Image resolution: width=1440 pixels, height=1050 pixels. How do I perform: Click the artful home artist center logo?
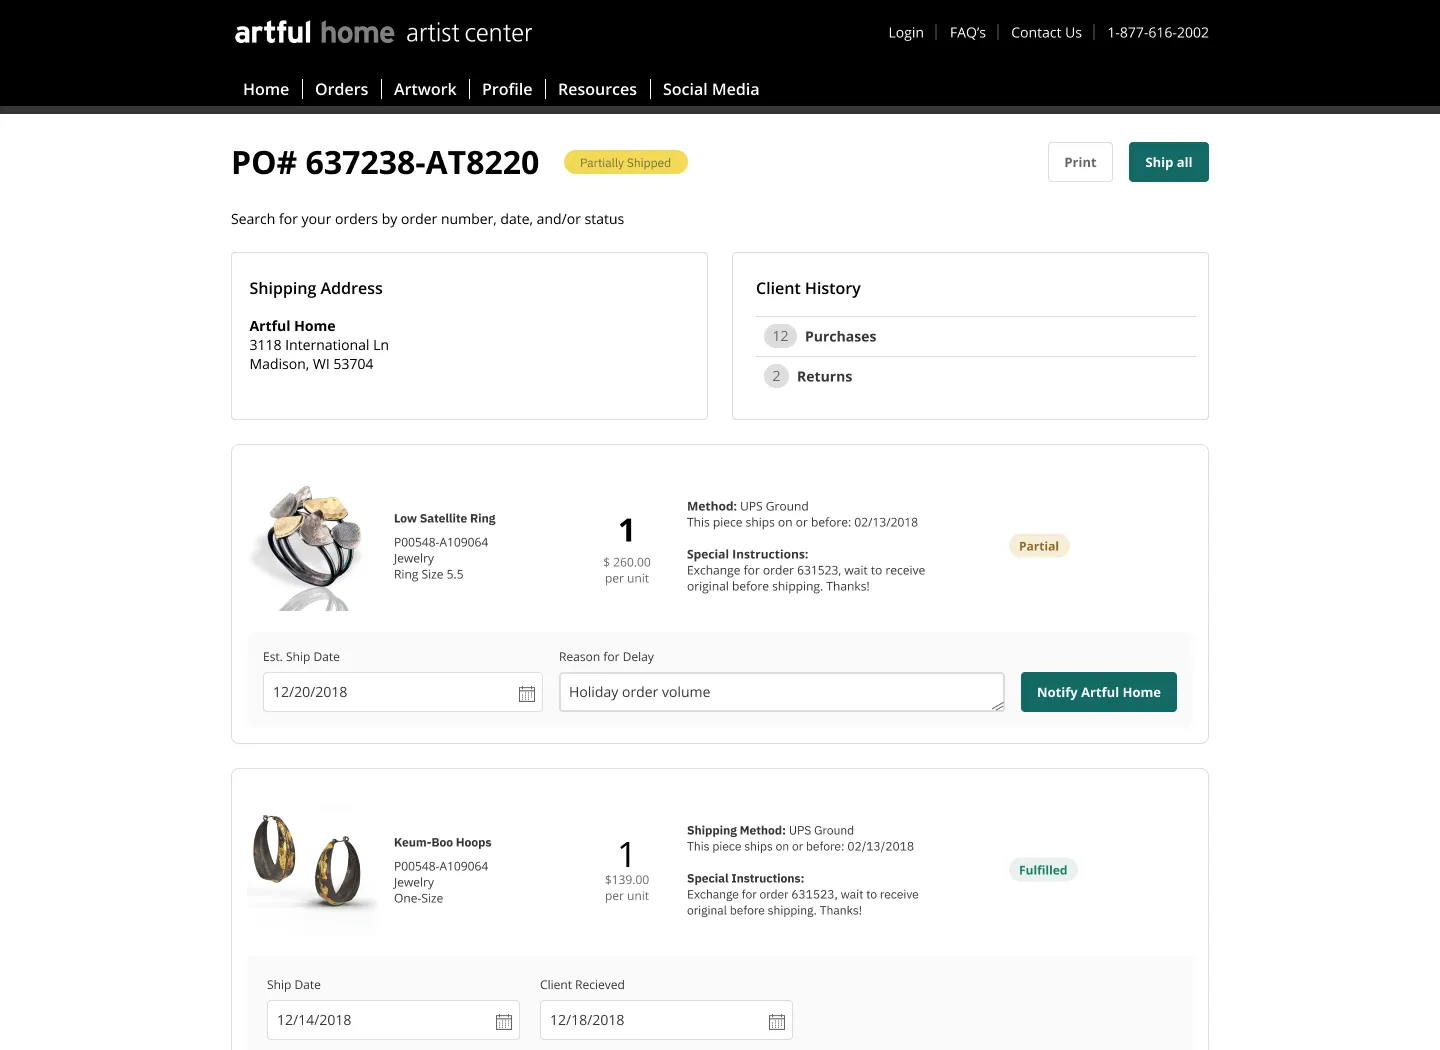[383, 33]
